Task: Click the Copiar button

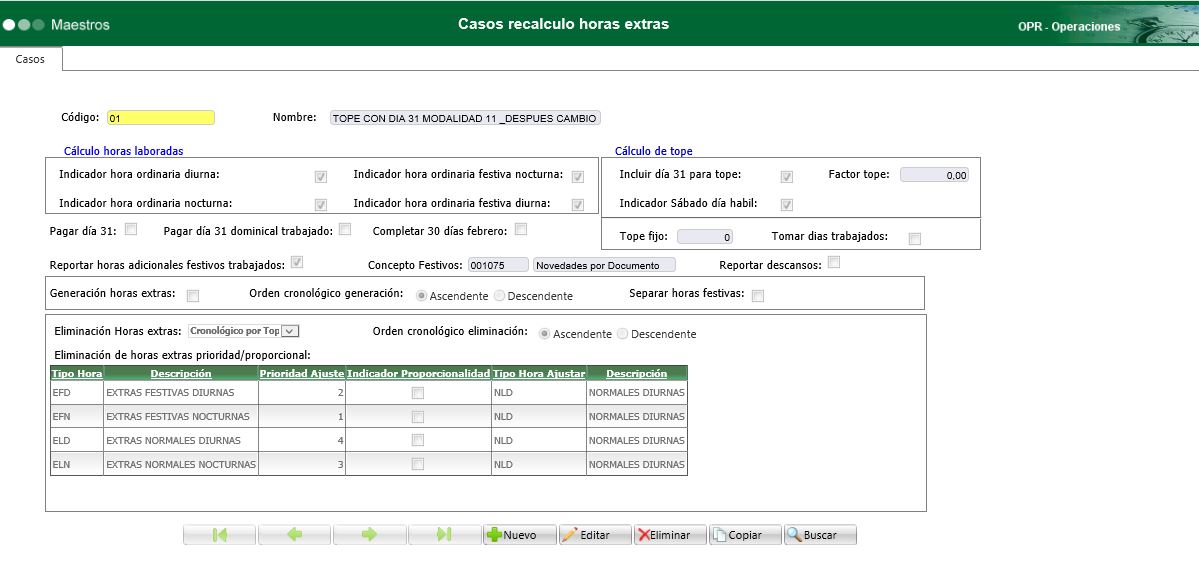Action: click(745, 535)
